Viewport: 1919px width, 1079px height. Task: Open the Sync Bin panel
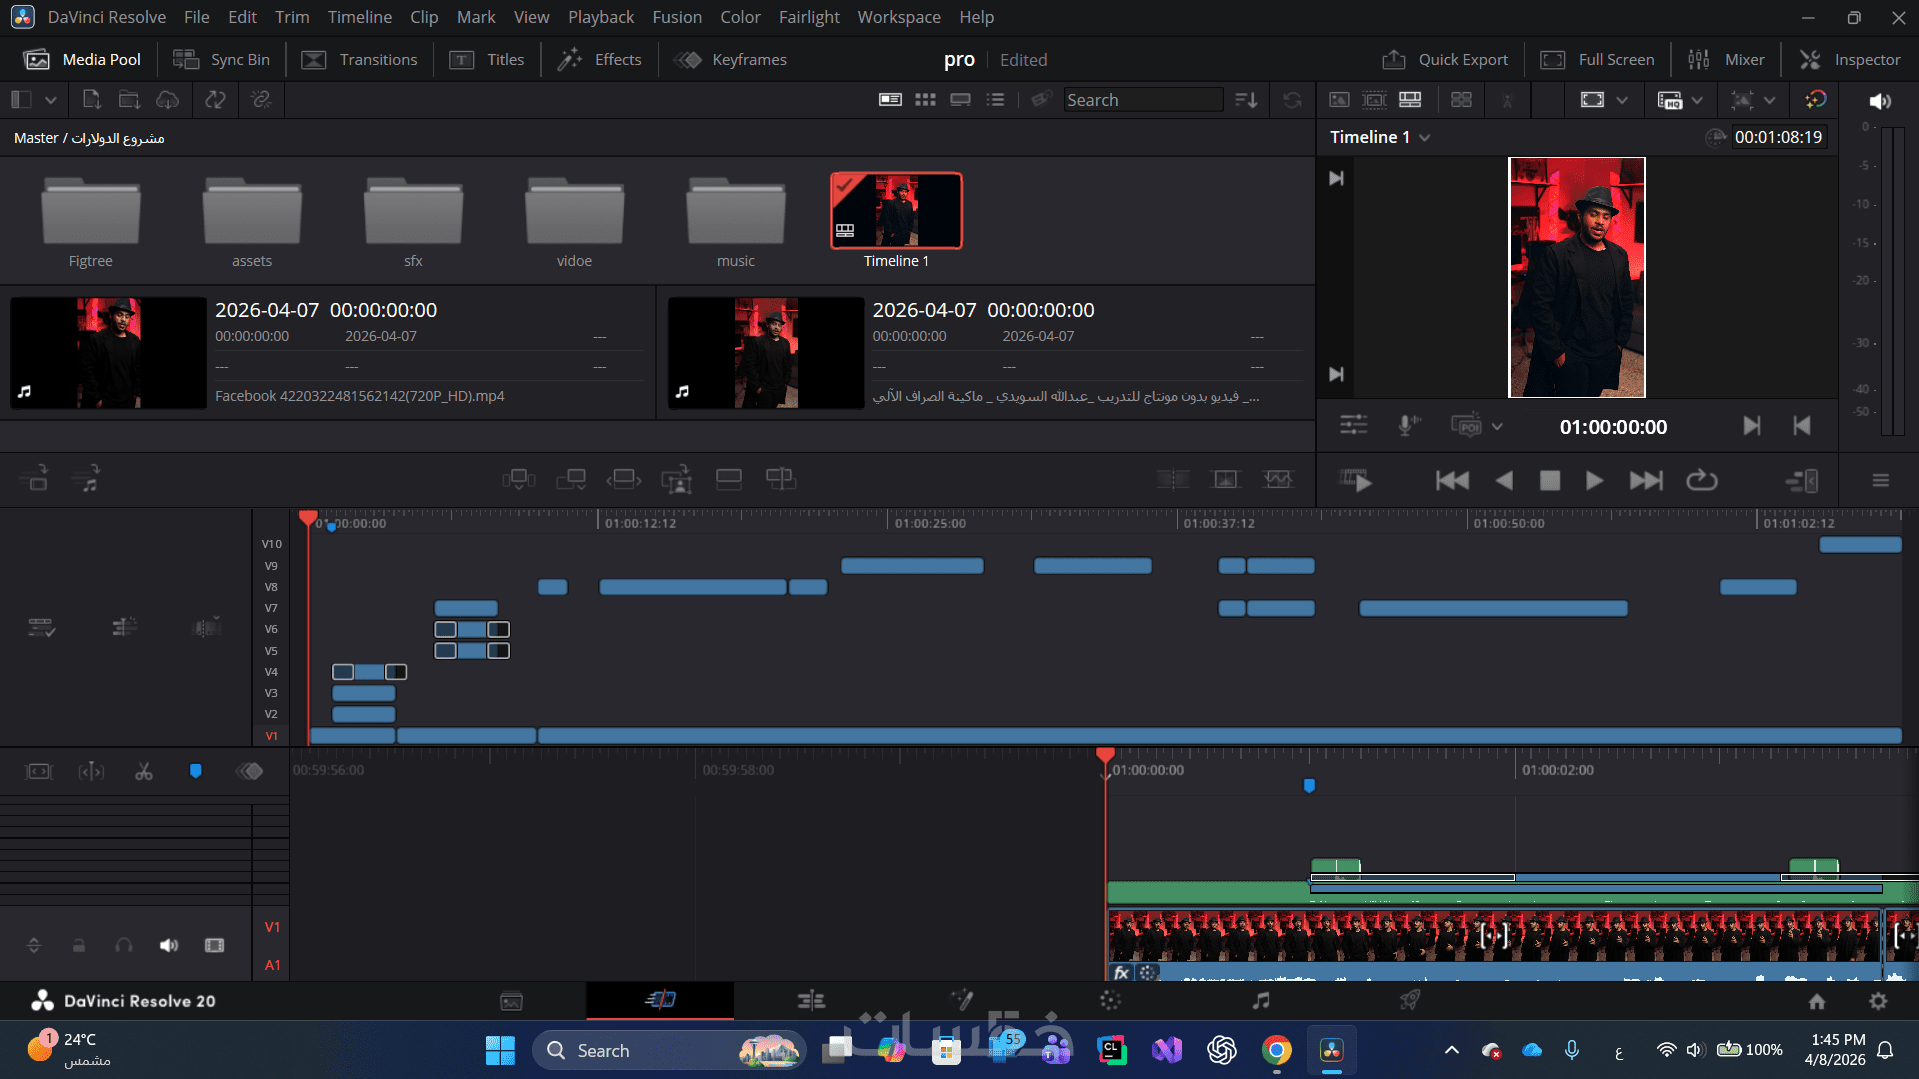[221, 60]
